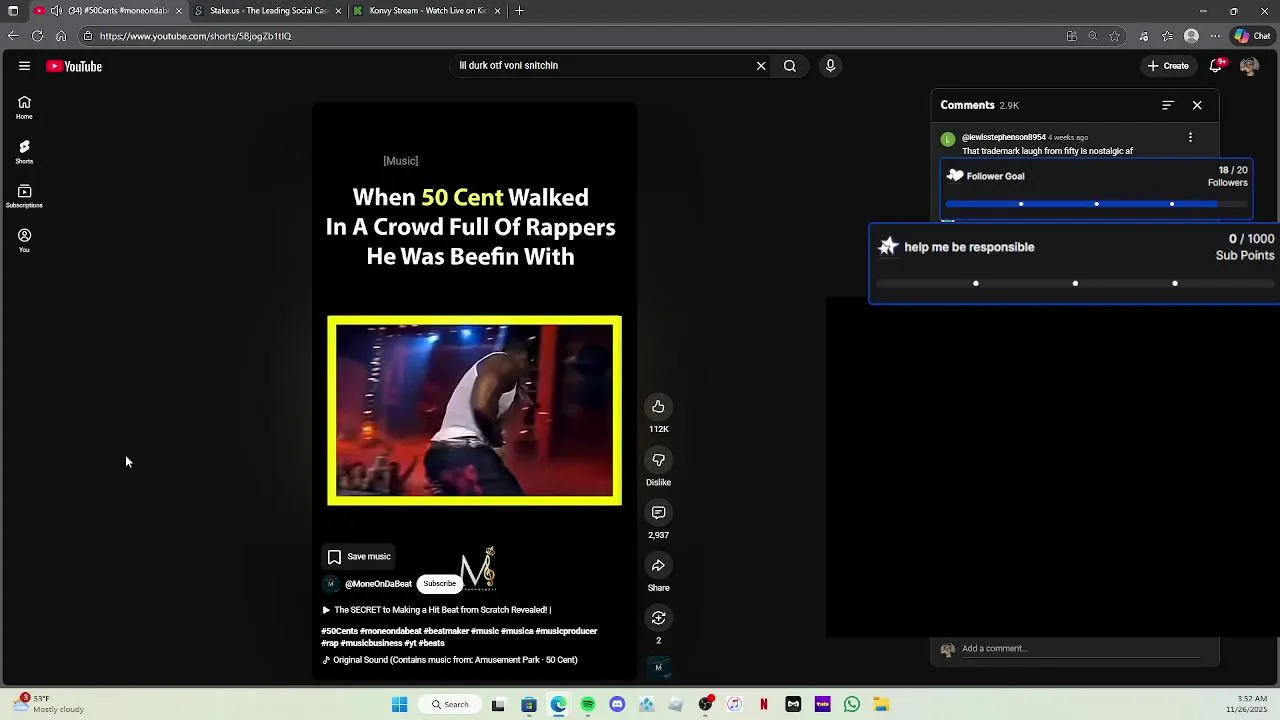Open the tab actions menu icon
1280x720 pixels.
coord(12,11)
